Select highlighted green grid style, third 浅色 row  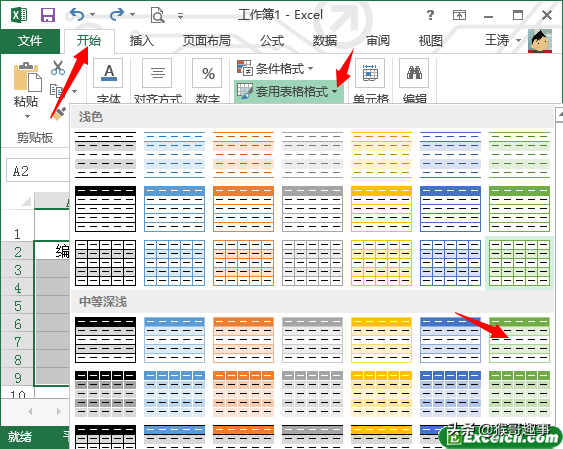pyautogui.click(x=519, y=263)
